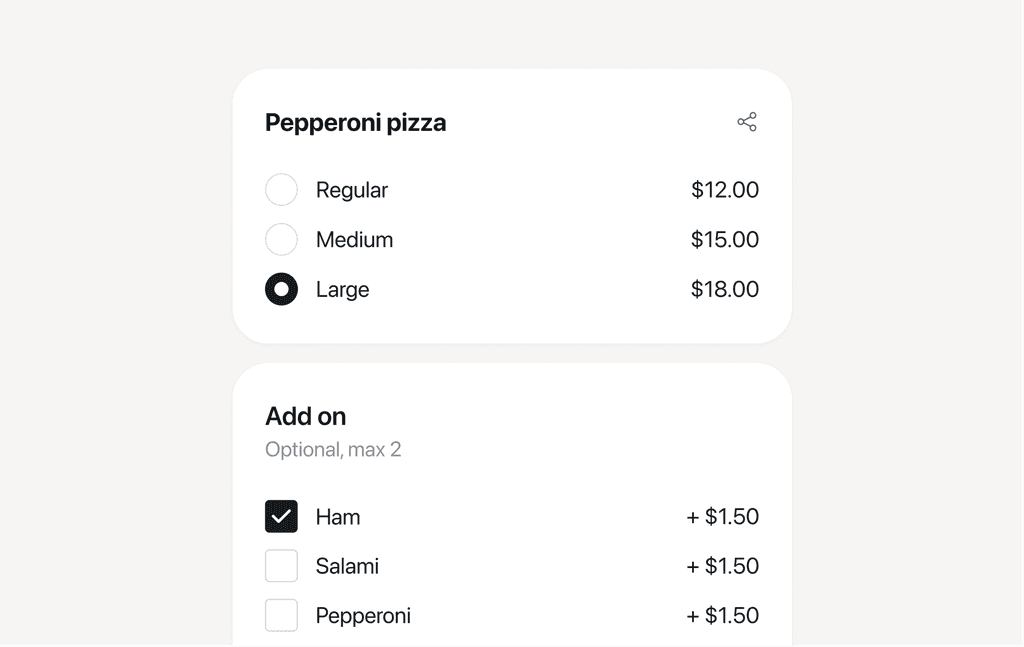Image resolution: width=1024 pixels, height=647 pixels.
Task: Click the Ham label text
Action: (x=337, y=516)
